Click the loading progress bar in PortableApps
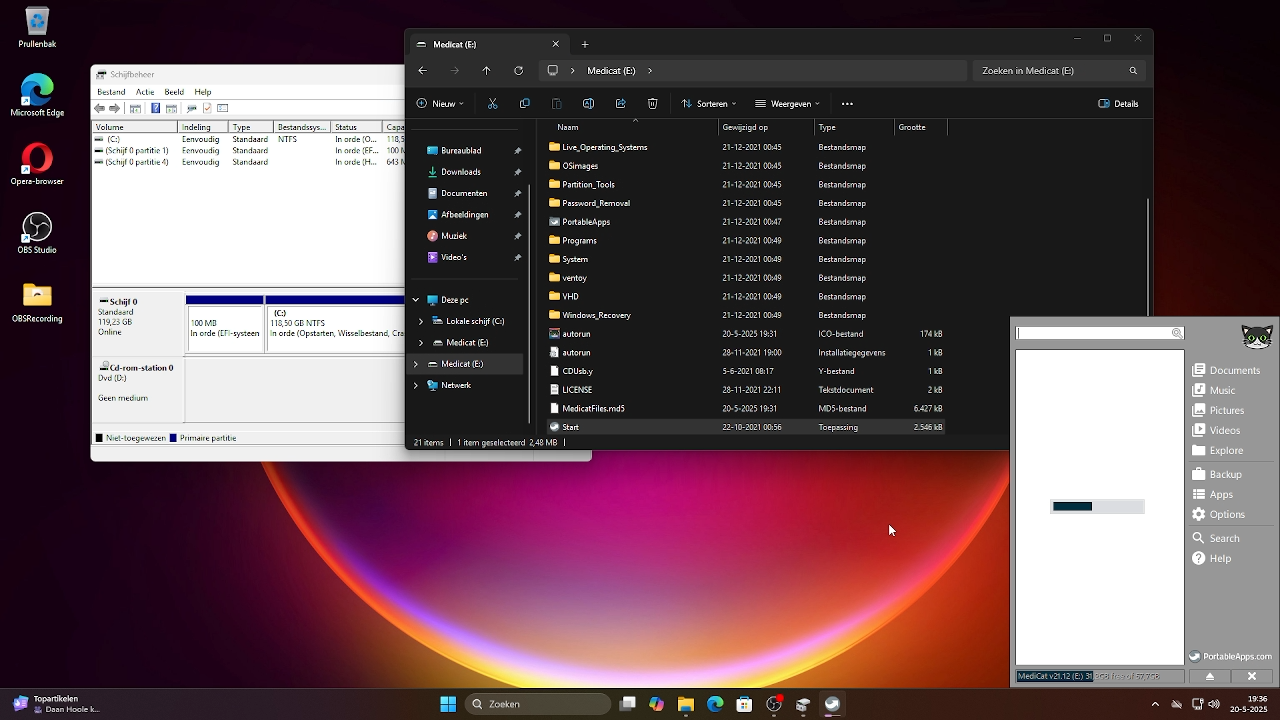 (x=1098, y=507)
